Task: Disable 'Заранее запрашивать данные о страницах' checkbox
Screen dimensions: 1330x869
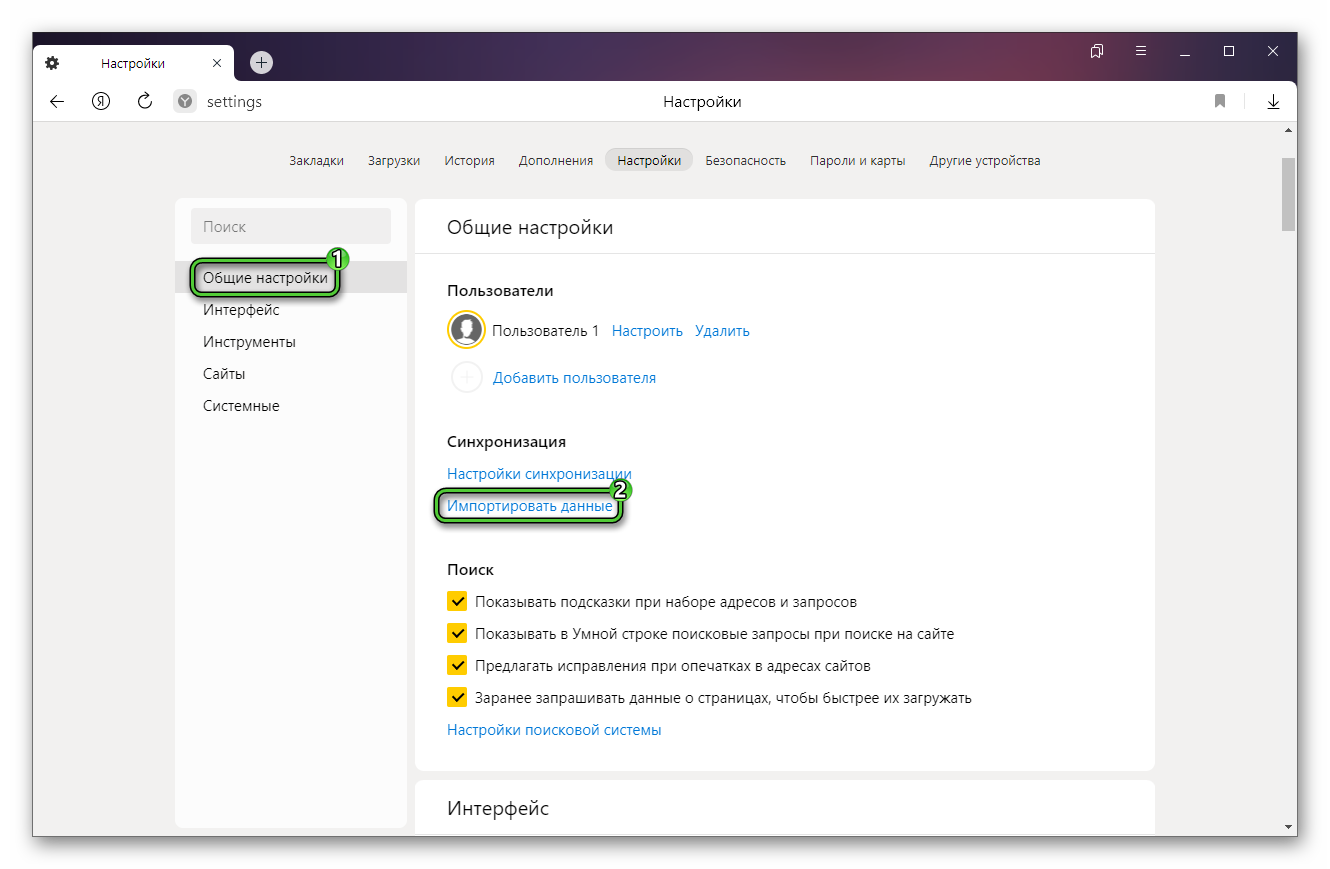Action: [x=457, y=698]
